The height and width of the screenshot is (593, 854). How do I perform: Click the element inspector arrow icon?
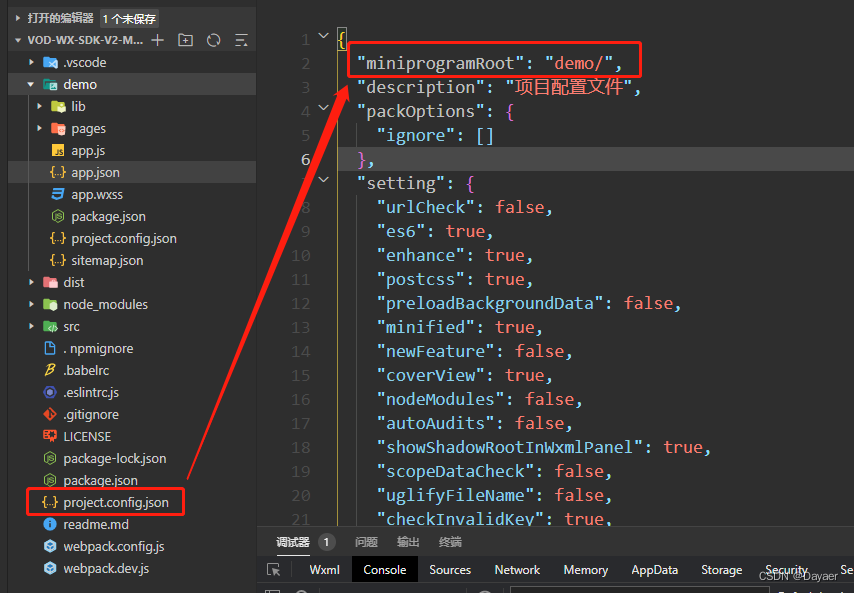click(x=273, y=570)
